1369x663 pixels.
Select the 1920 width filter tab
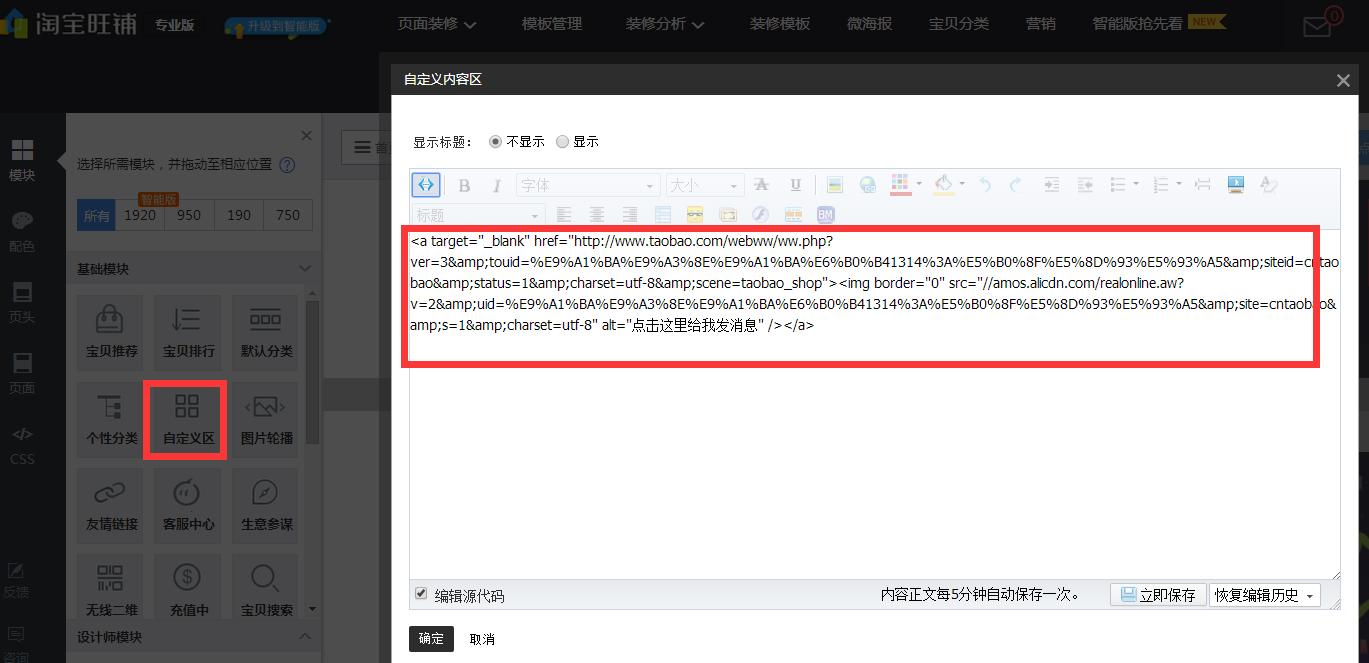point(140,215)
